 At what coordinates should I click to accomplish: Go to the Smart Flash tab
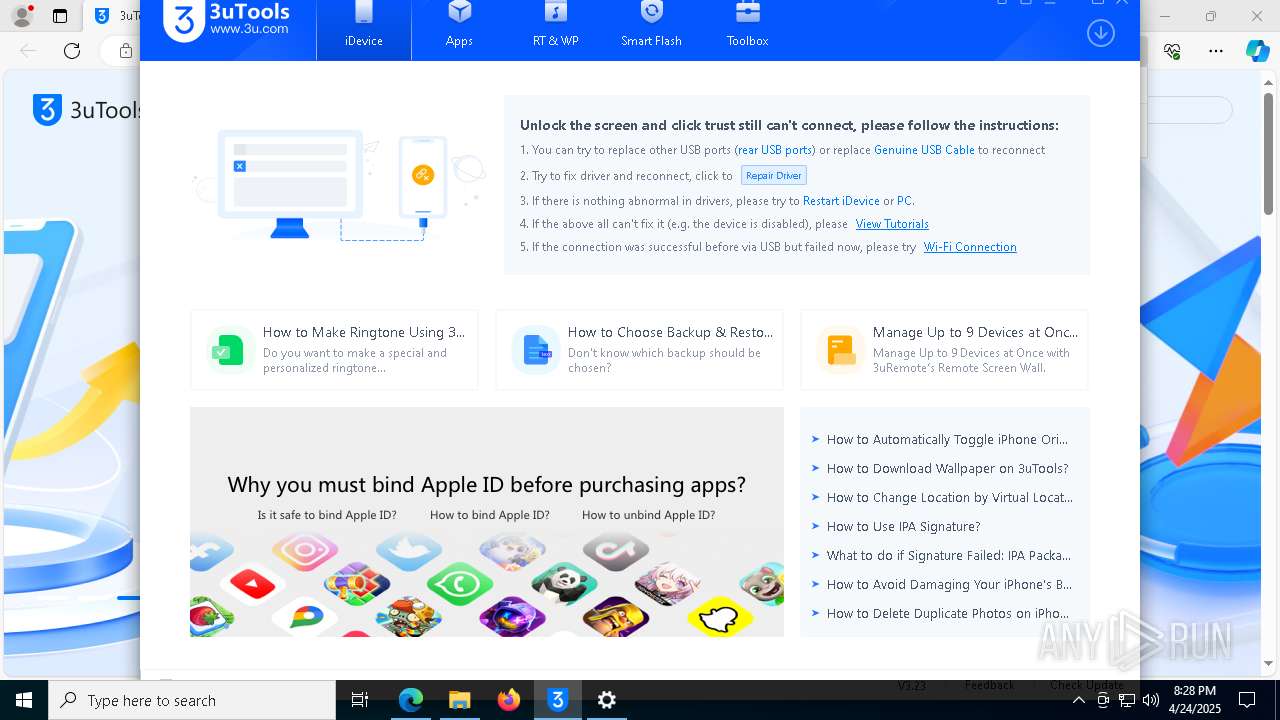pos(651,28)
